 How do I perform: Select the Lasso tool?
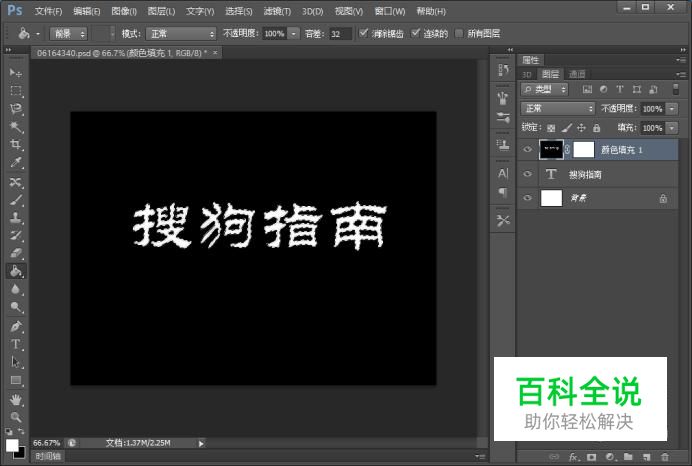pyautogui.click(x=16, y=109)
